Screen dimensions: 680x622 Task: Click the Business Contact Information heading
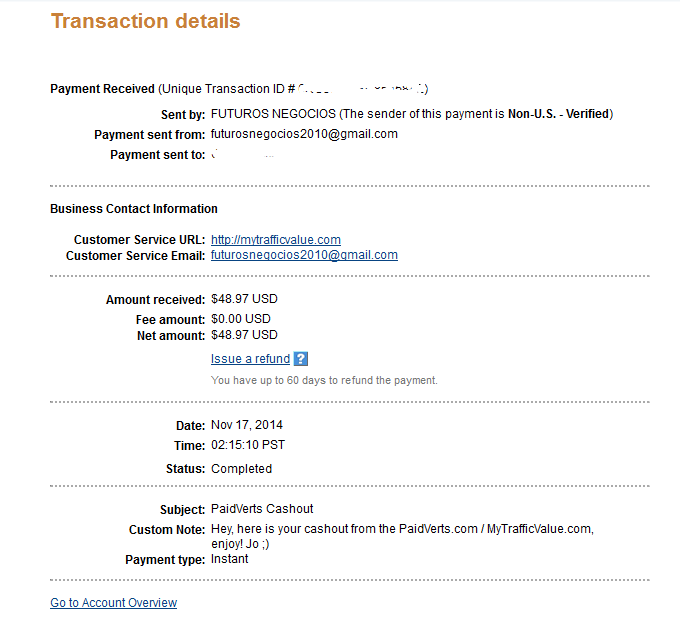pos(134,209)
